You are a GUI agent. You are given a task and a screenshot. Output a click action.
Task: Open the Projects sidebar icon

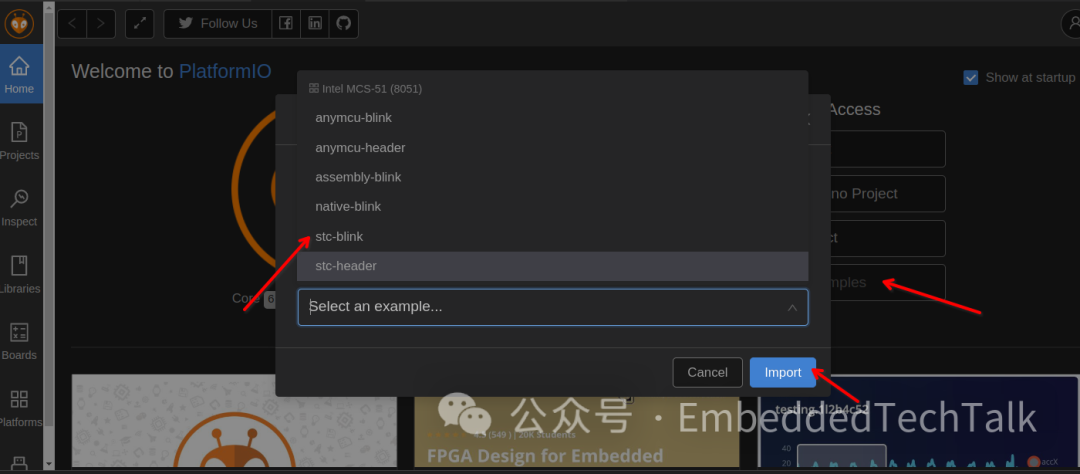tap(19, 140)
